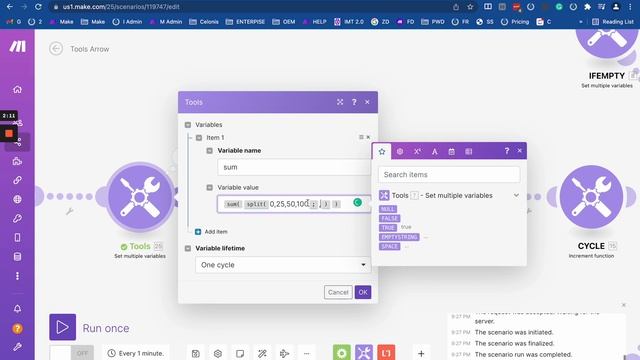Collapse the Tools Set multiple variables section
The image size is (640, 360).
pos(516,196)
